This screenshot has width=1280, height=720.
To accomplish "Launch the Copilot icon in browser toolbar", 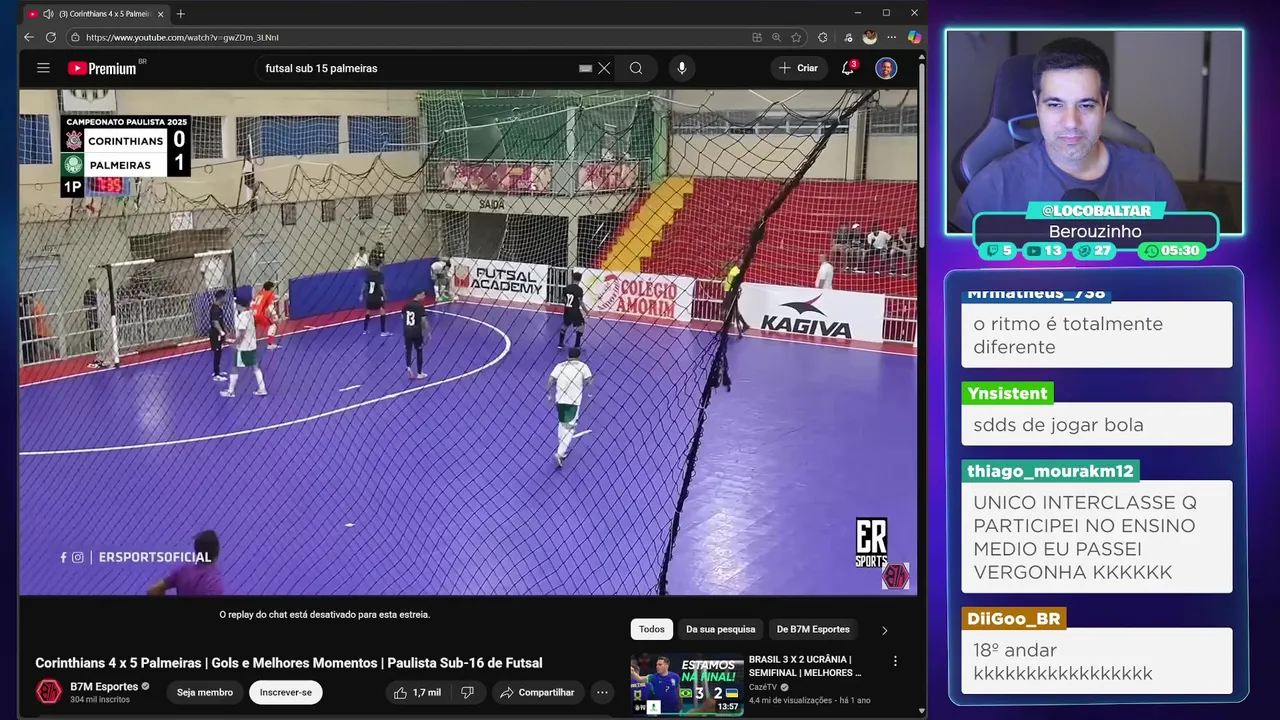I will click(914, 37).
